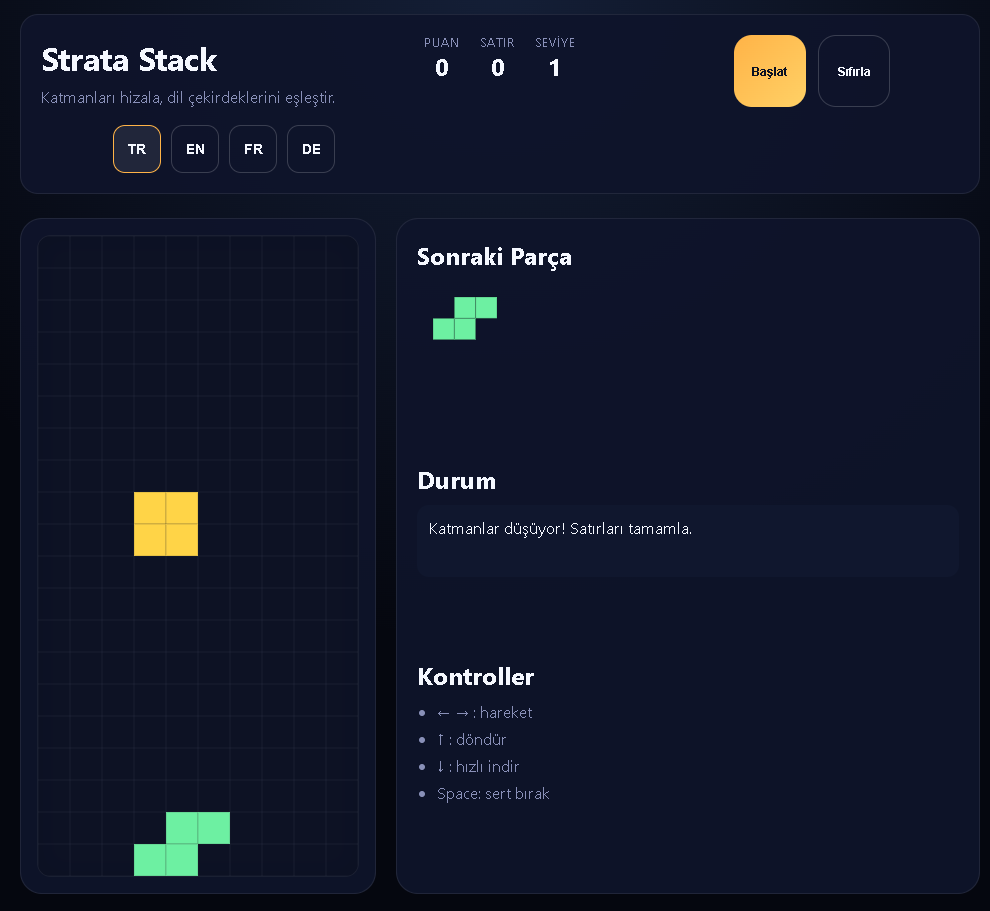Click the Sonraki Parça heading
990x911 pixels.
click(x=494, y=257)
